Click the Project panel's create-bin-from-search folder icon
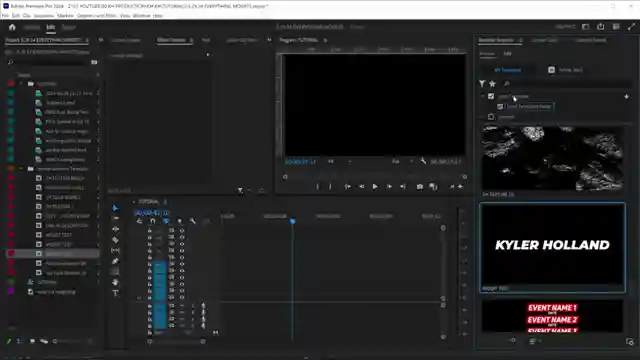The width and height of the screenshot is (640, 360). point(94,62)
